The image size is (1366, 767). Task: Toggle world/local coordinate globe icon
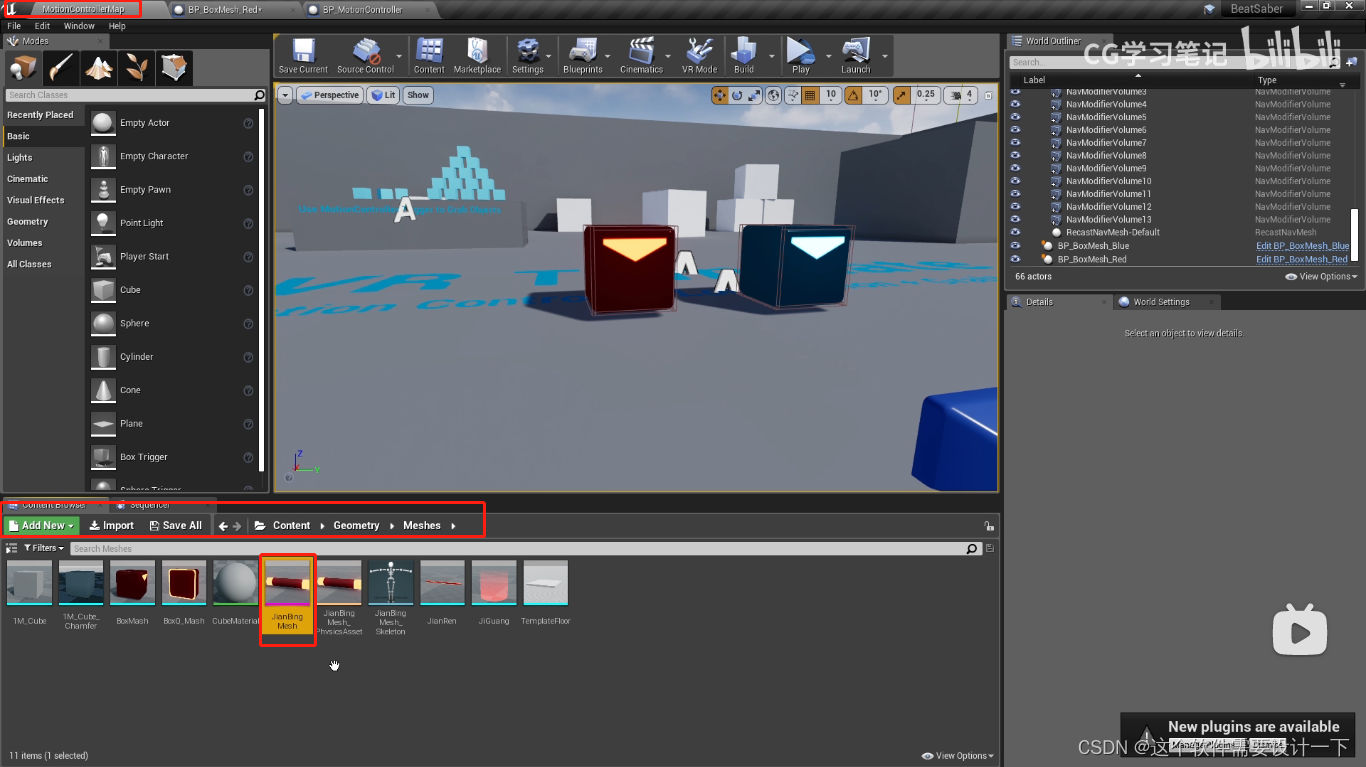(x=775, y=95)
